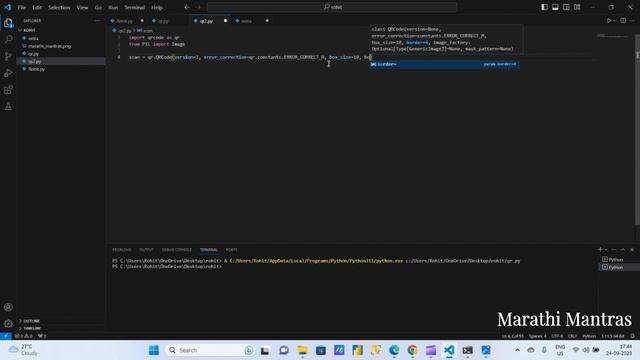Open notifications bell in status bar

click(632, 336)
